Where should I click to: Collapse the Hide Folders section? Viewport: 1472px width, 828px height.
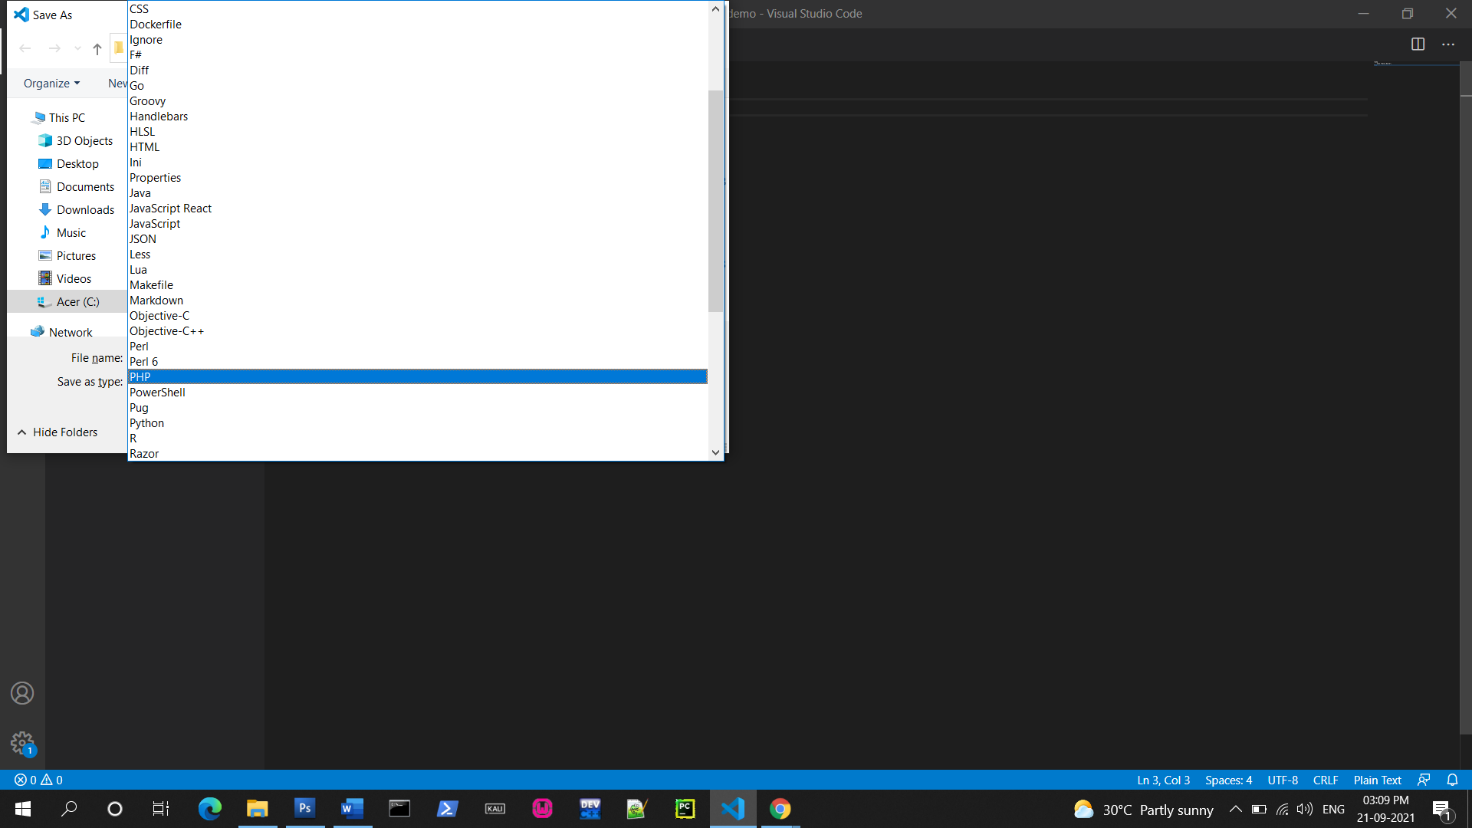(x=58, y=431)
